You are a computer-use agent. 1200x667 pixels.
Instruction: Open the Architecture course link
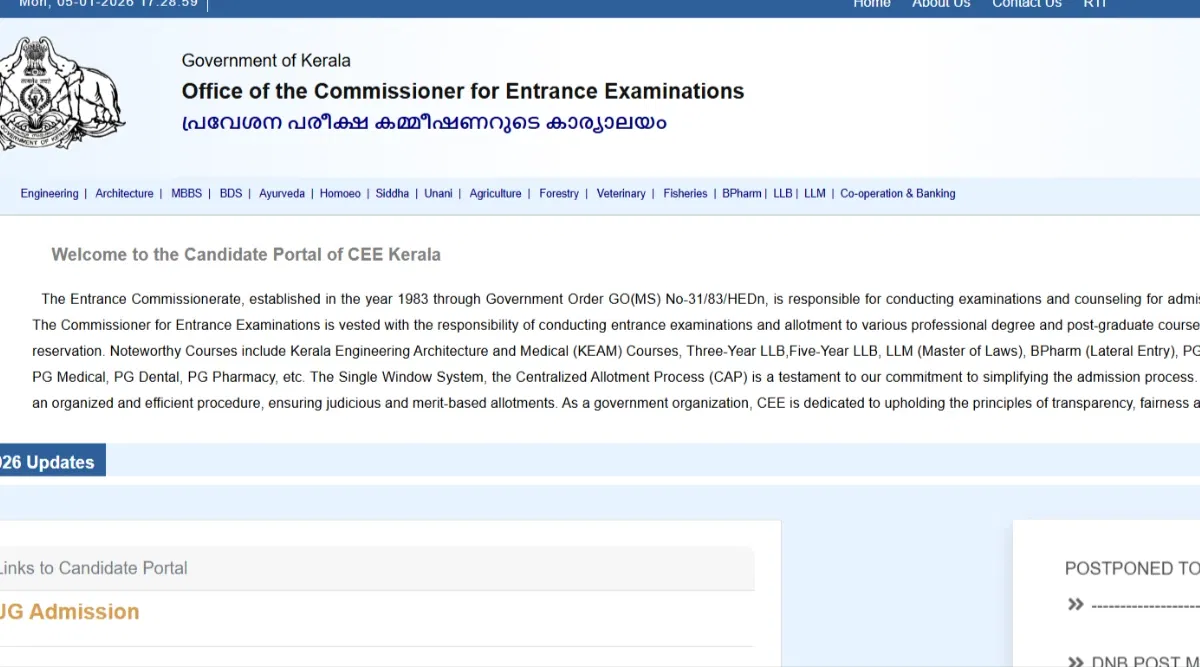(124, 194)
